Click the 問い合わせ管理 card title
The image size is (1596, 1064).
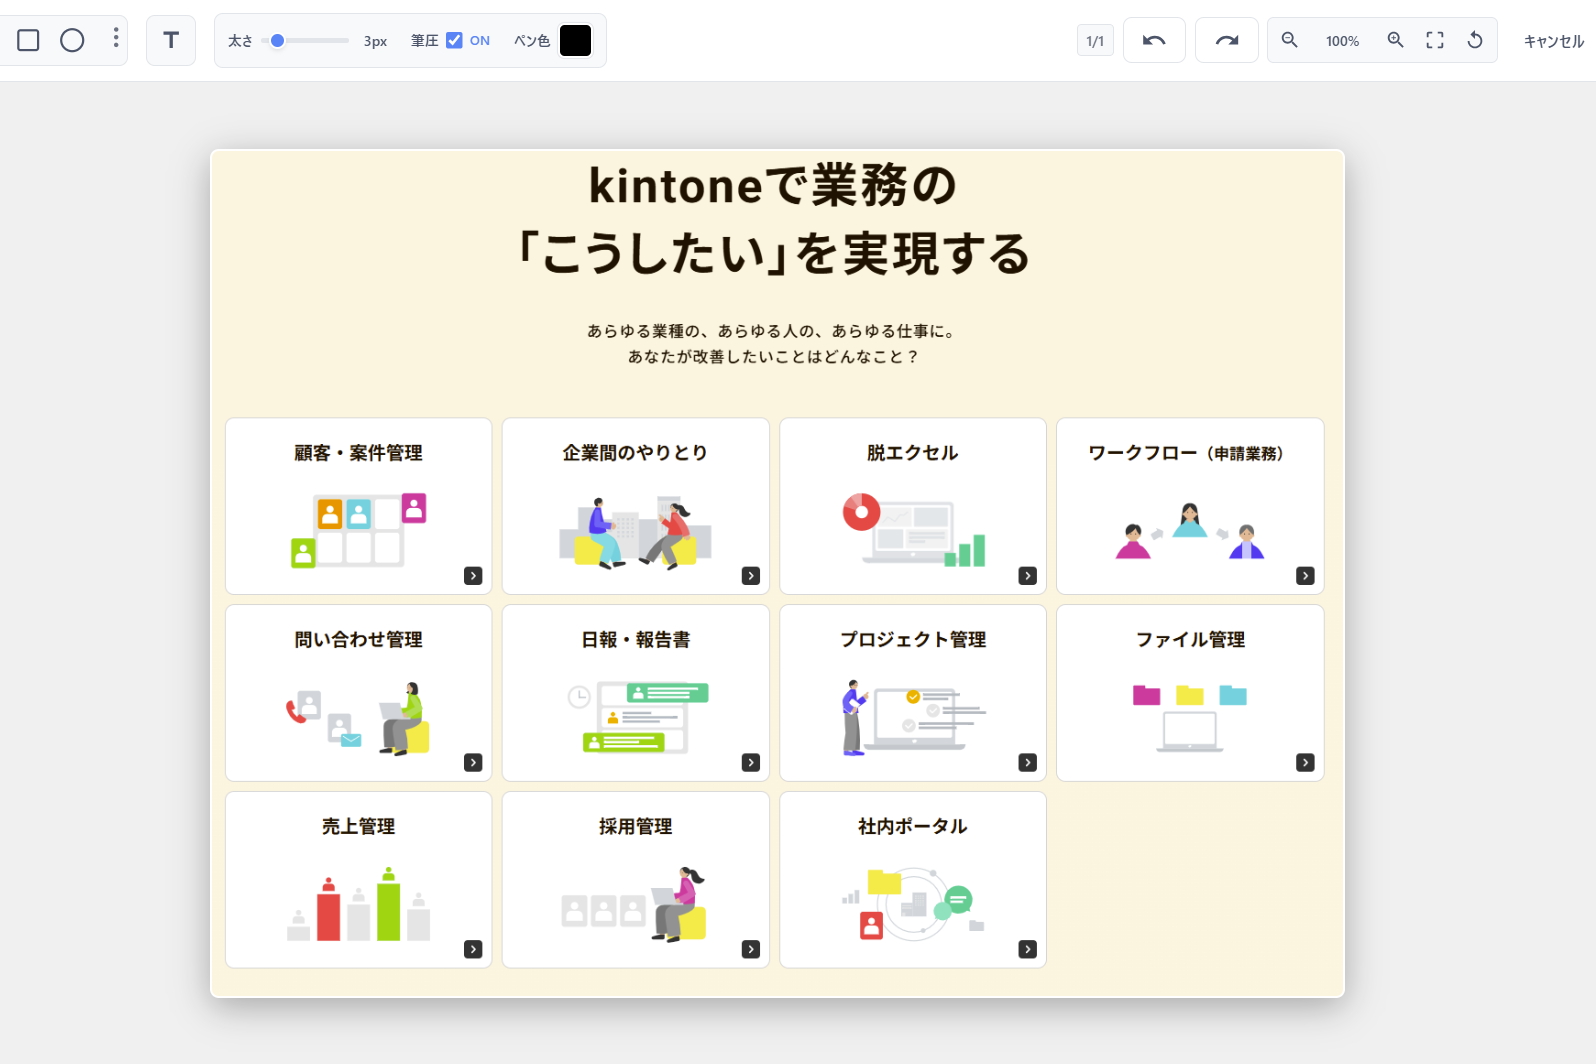point(358,640)
